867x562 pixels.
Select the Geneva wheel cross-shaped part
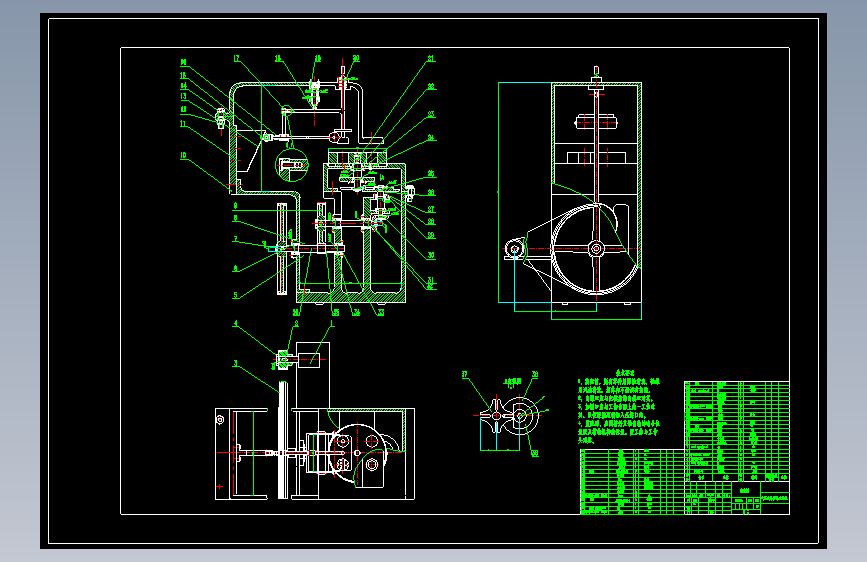(x=496, y=415)
